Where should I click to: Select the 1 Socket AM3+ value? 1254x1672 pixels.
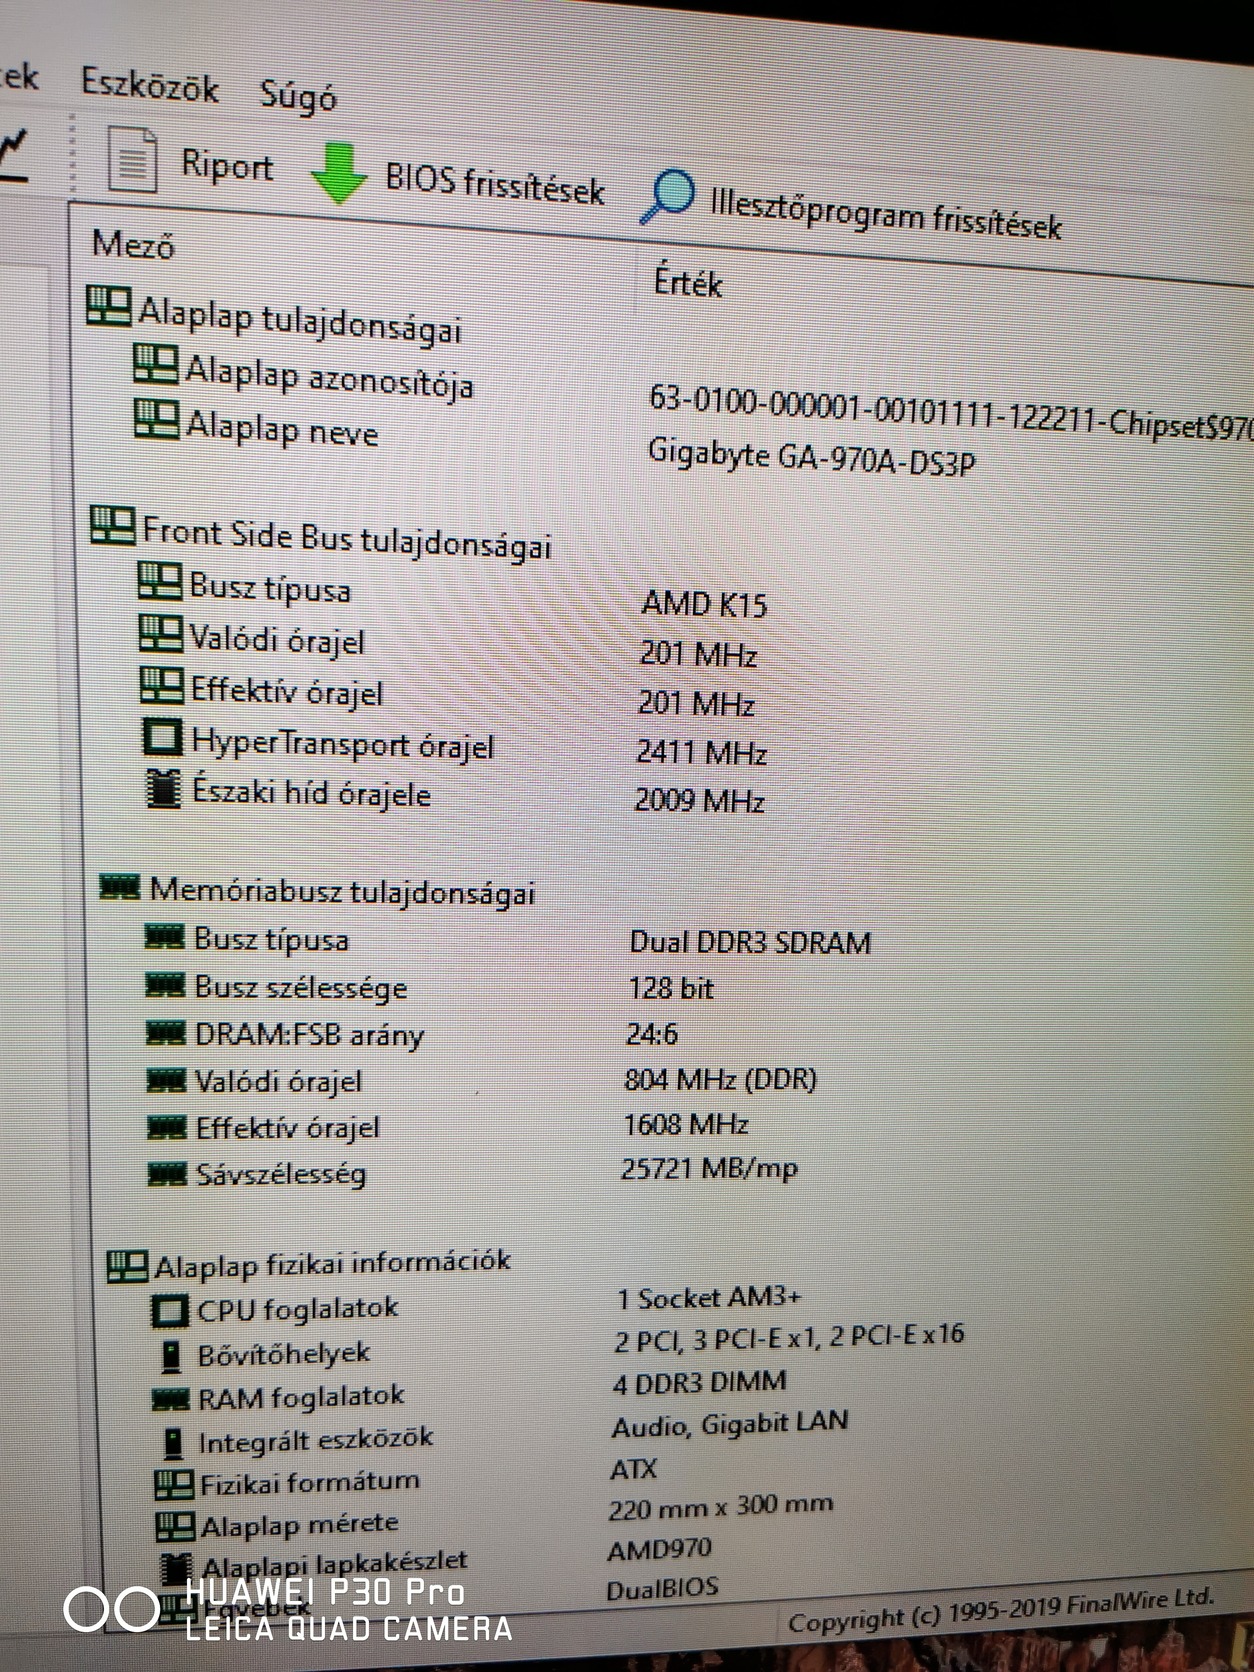[709, 1298]
